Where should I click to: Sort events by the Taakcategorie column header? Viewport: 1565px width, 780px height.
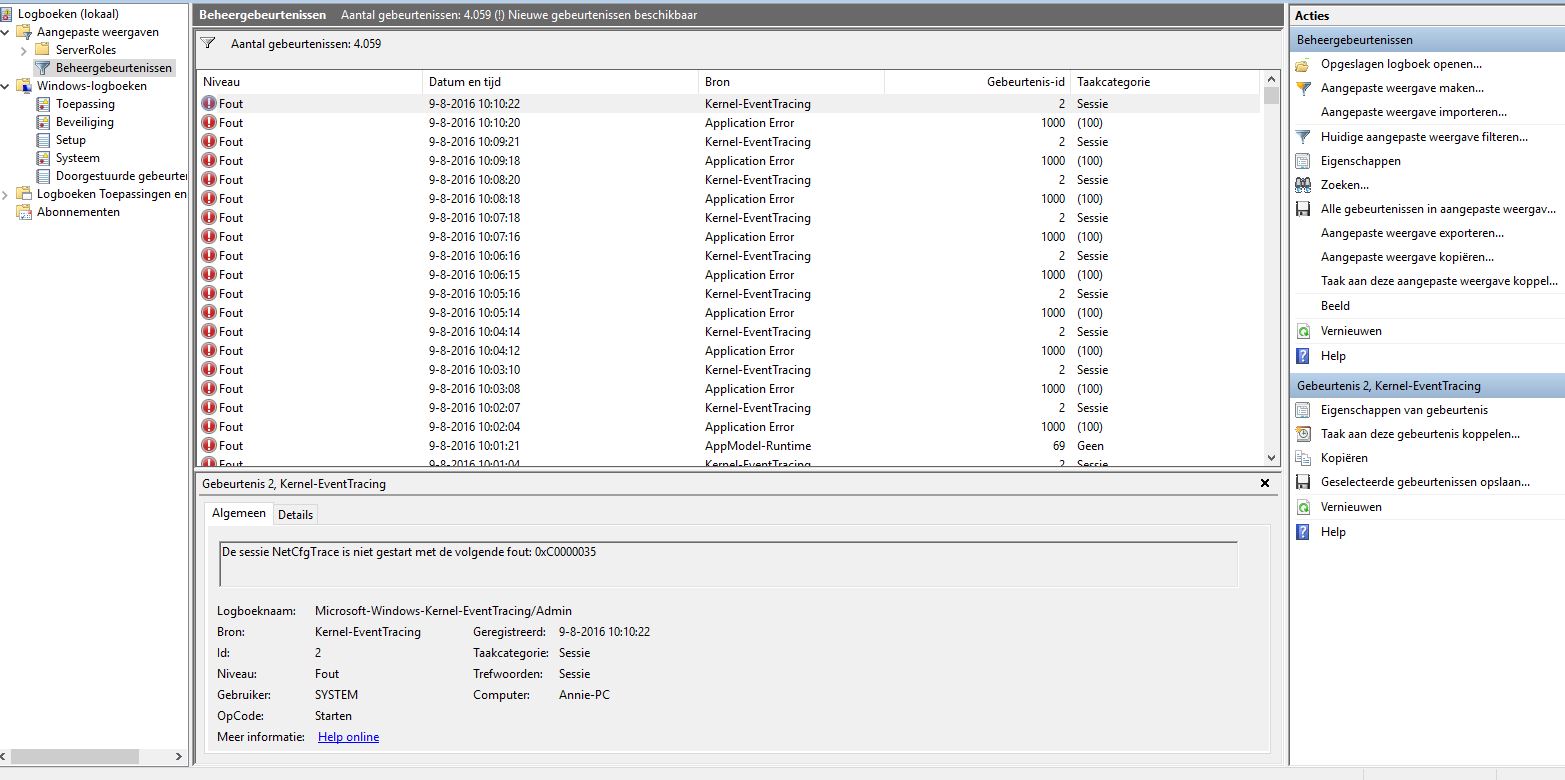point(1166,82)
